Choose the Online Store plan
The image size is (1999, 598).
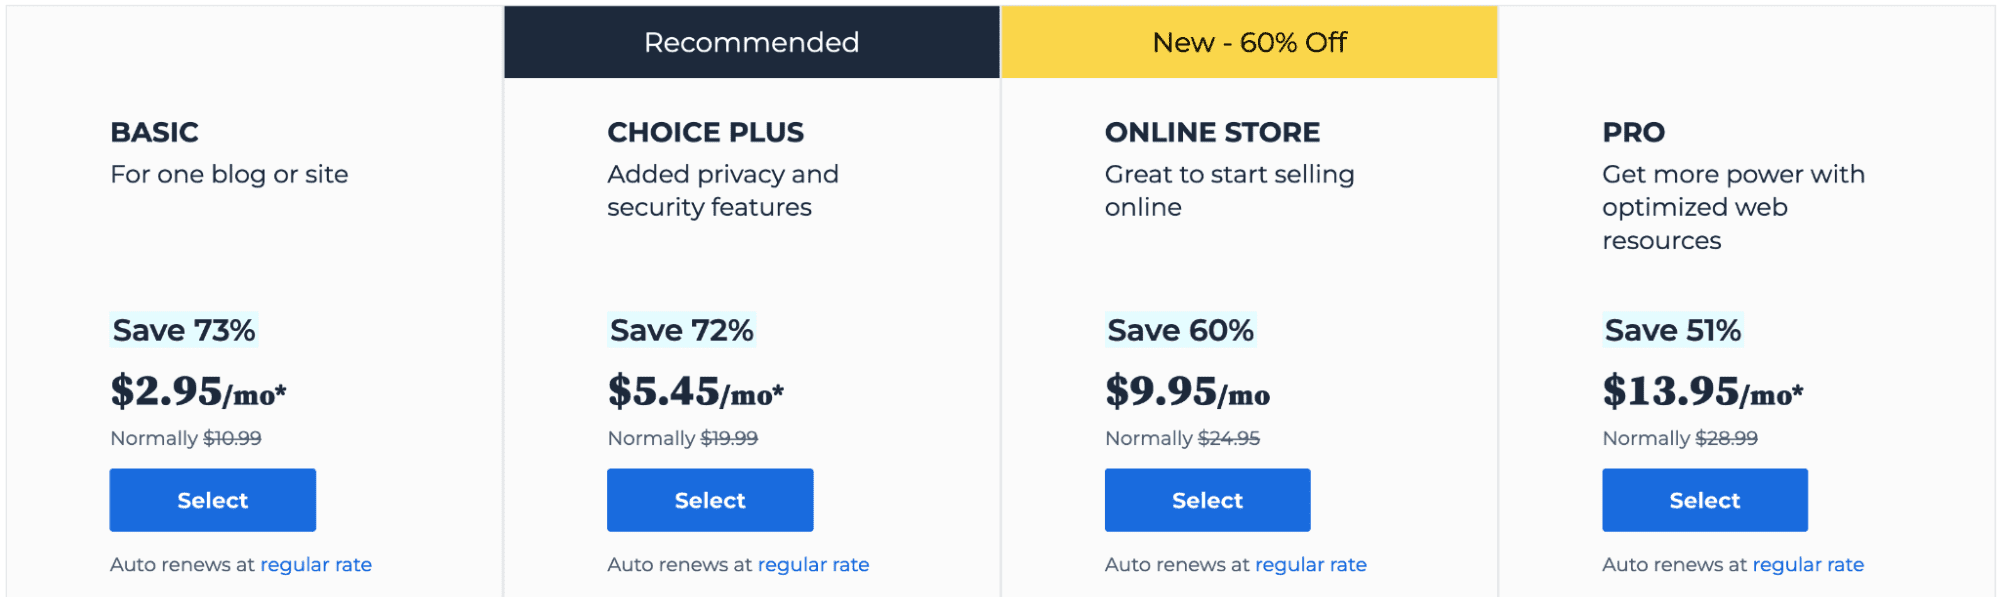tap(1207, 500)
